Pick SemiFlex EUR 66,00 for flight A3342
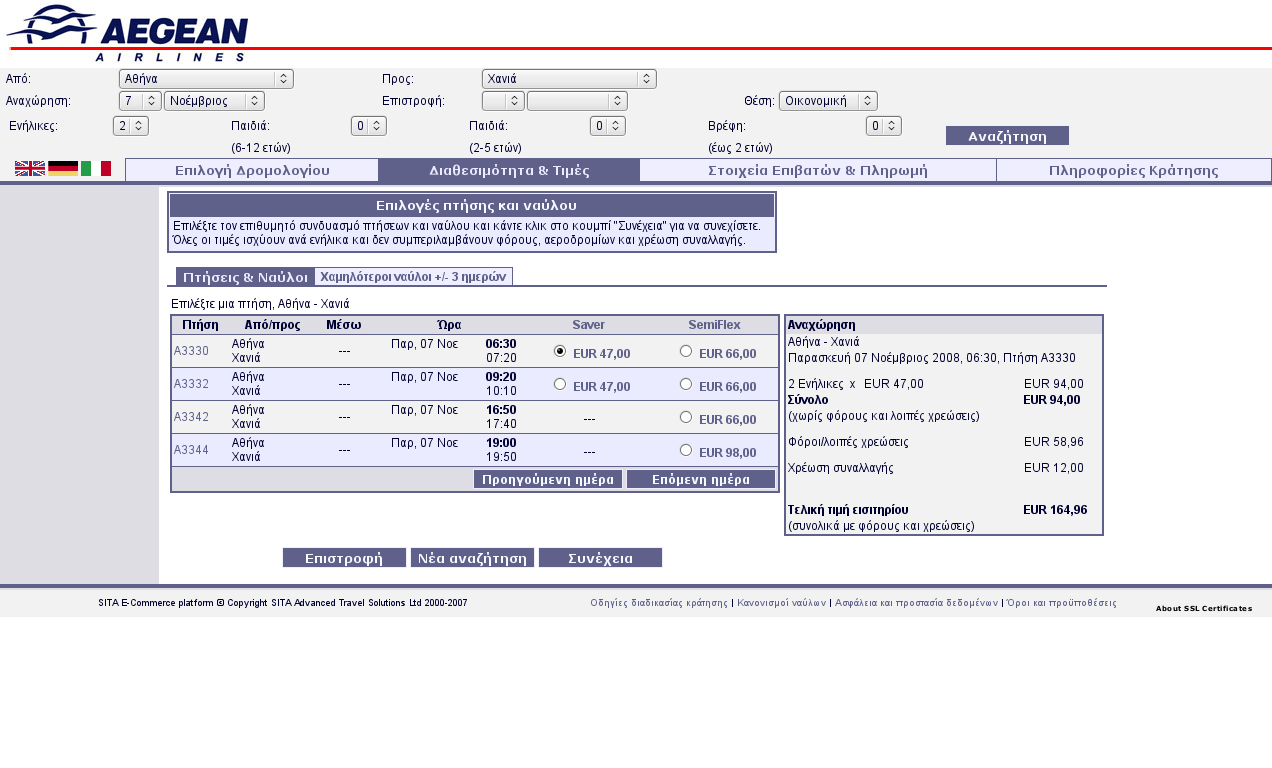Viewport: 1272px width, 768px height. [686, 417]
